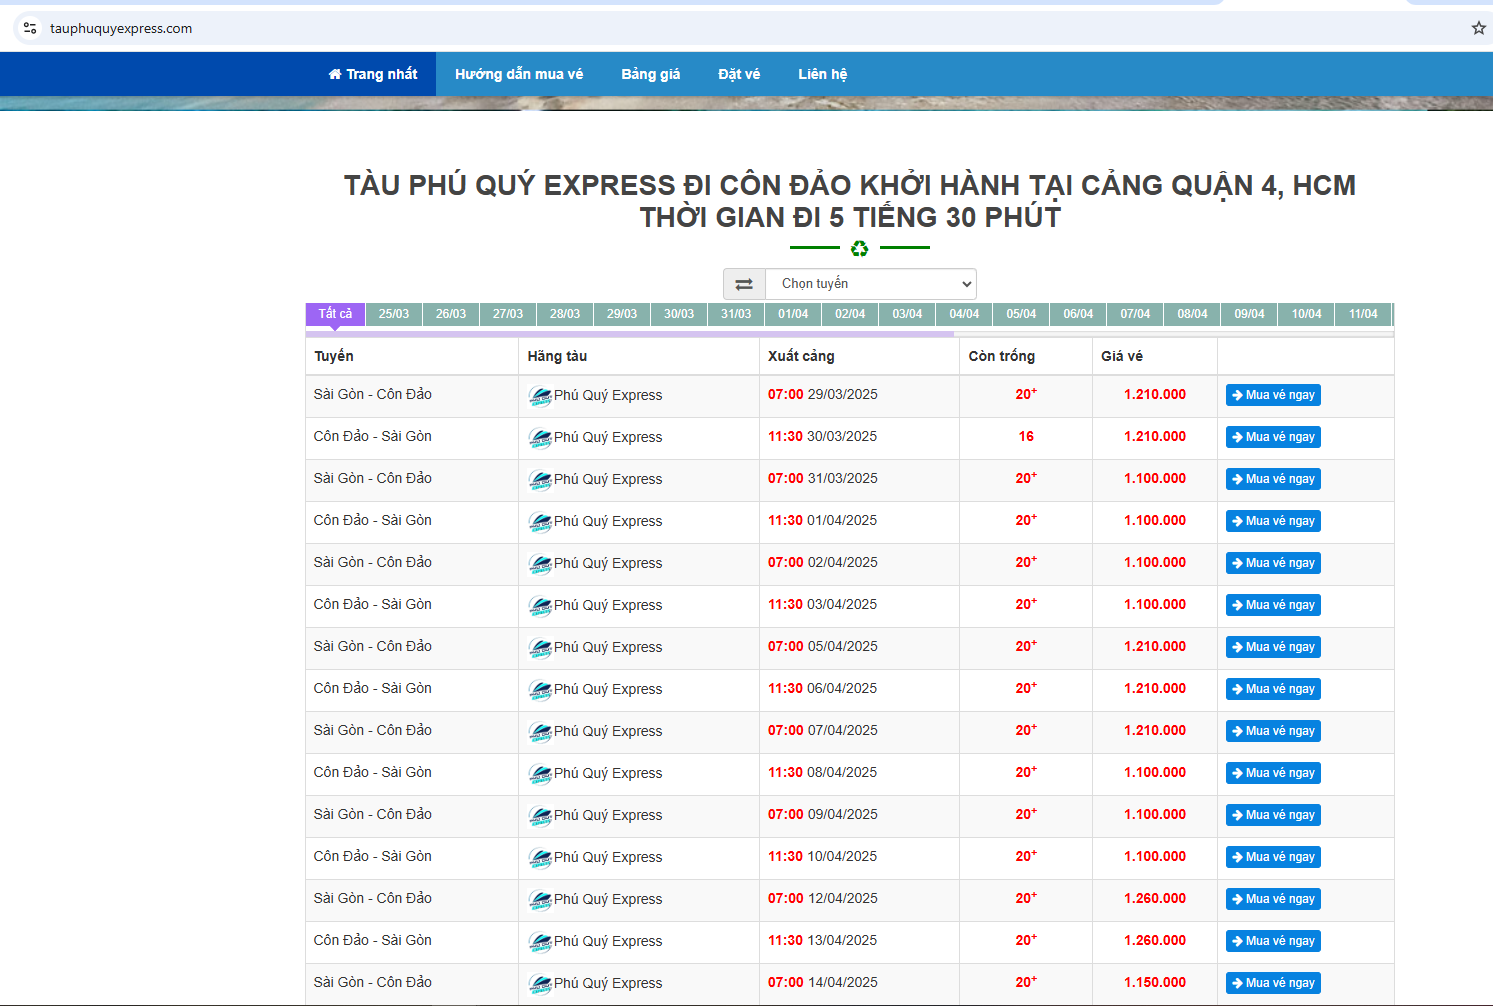Select the 10/04 date tab
Image resolution: width=1493 pixels, height=1006 pixels.
tap(1306, 314)
